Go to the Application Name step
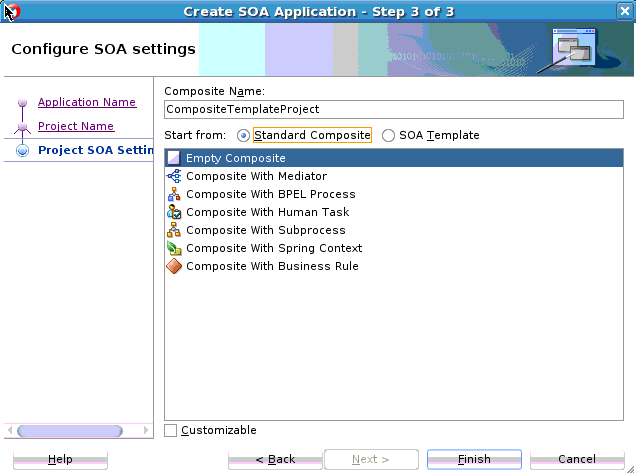Image resolution: width=636 pixels, height=473 pixels. tap(86, 102)
